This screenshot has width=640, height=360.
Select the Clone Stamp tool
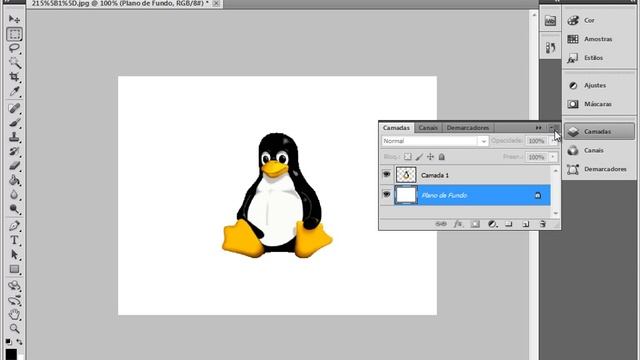[14, 137]
